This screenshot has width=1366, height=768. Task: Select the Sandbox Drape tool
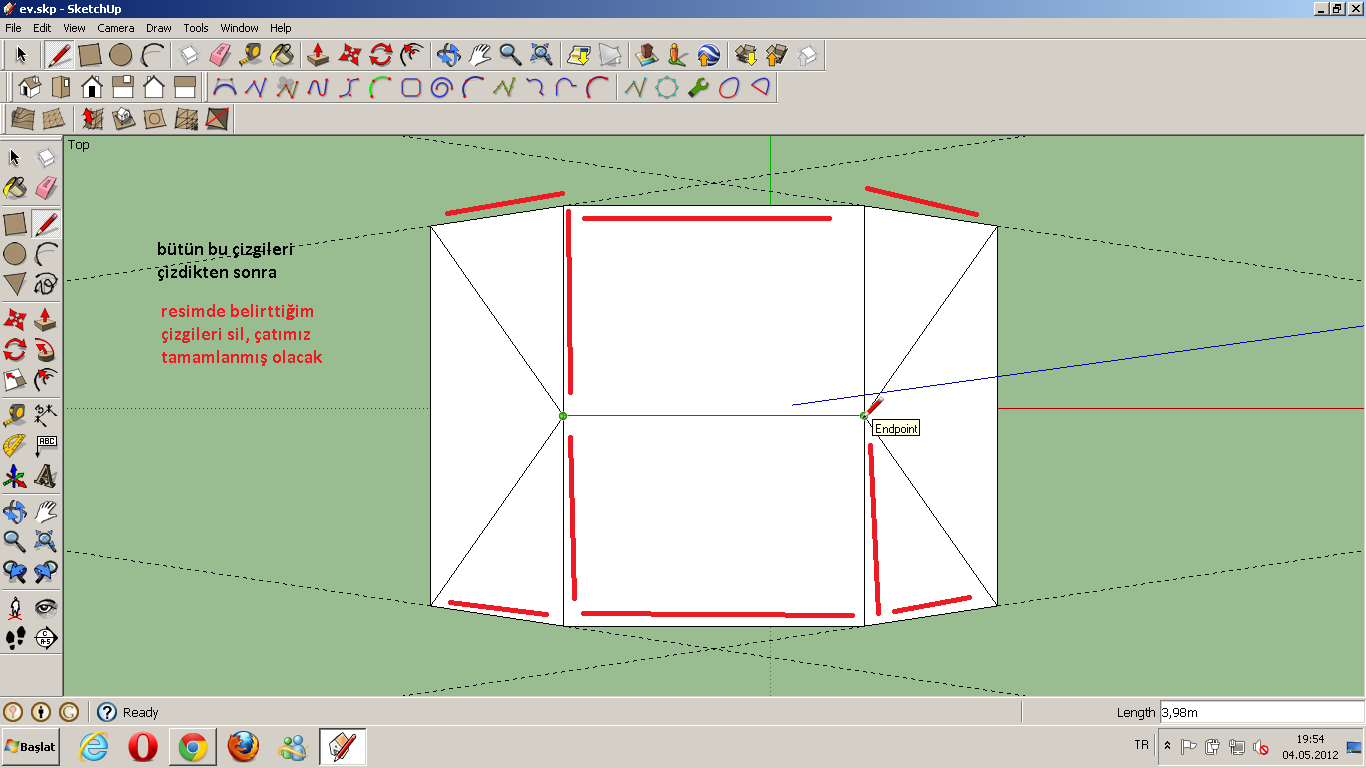(154, 119)
